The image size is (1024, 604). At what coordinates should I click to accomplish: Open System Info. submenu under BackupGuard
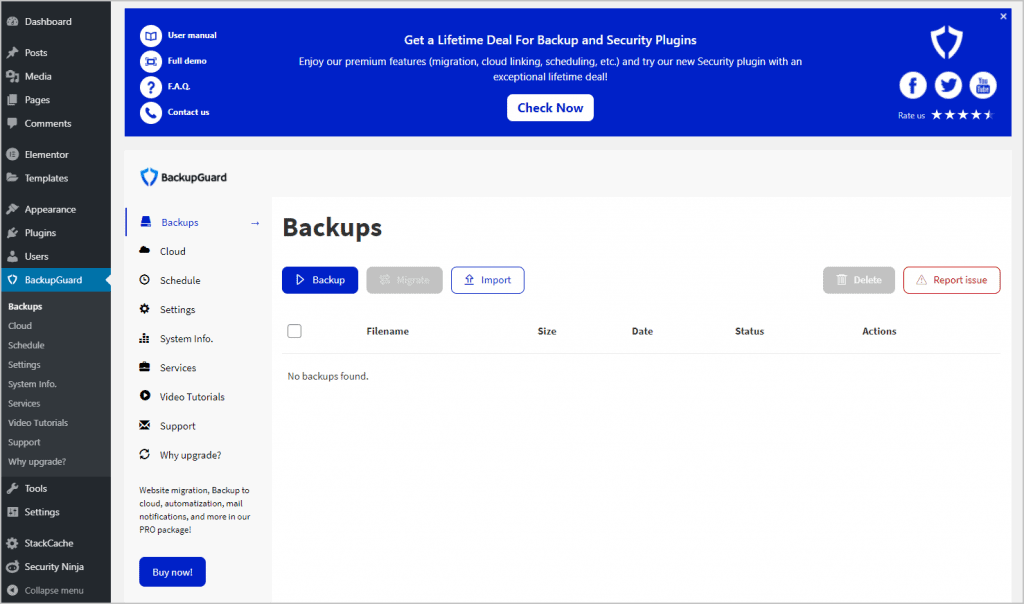point(32,384)
